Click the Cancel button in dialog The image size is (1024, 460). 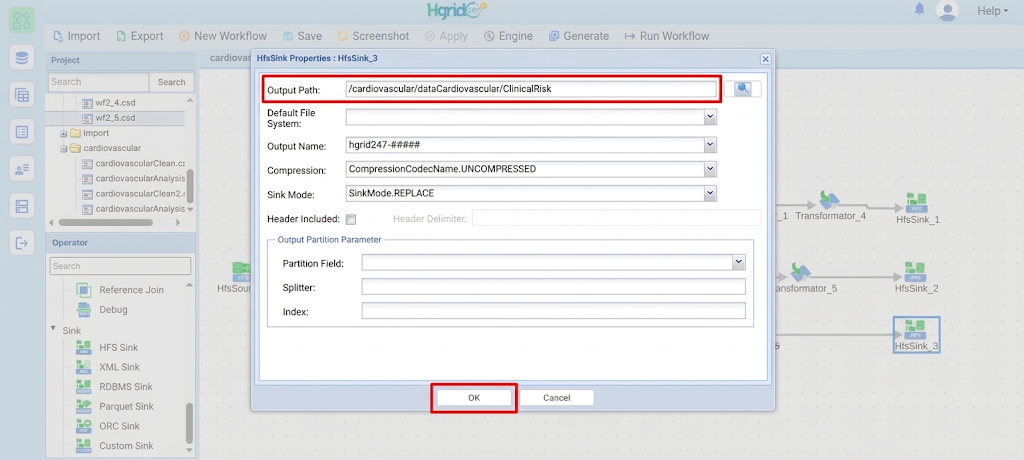[x=556, y=397]
